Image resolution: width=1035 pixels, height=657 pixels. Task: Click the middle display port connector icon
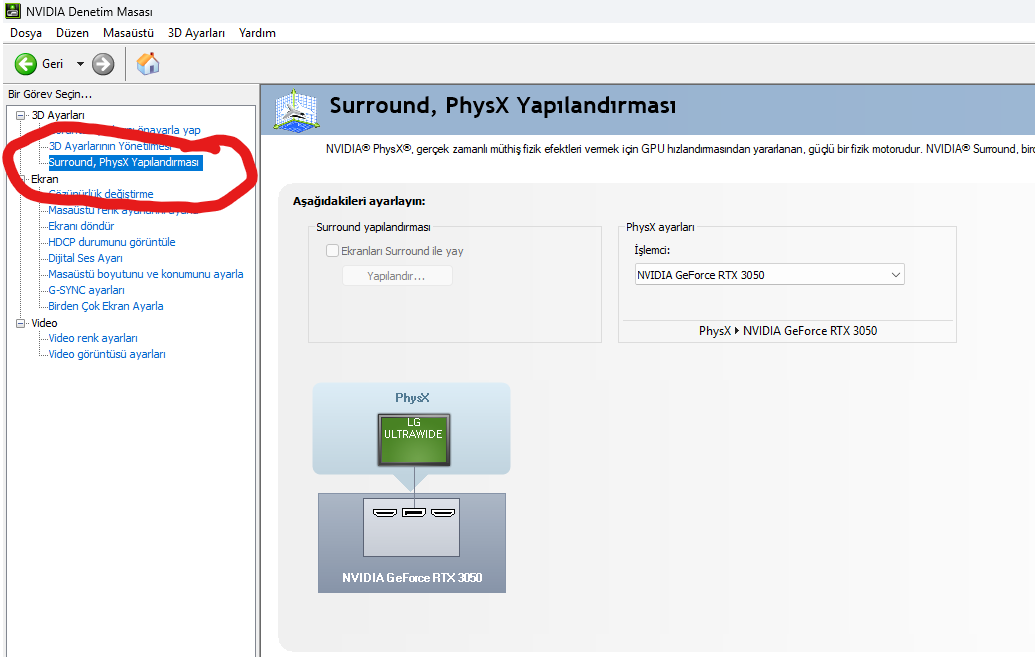(x=414, y=512)
